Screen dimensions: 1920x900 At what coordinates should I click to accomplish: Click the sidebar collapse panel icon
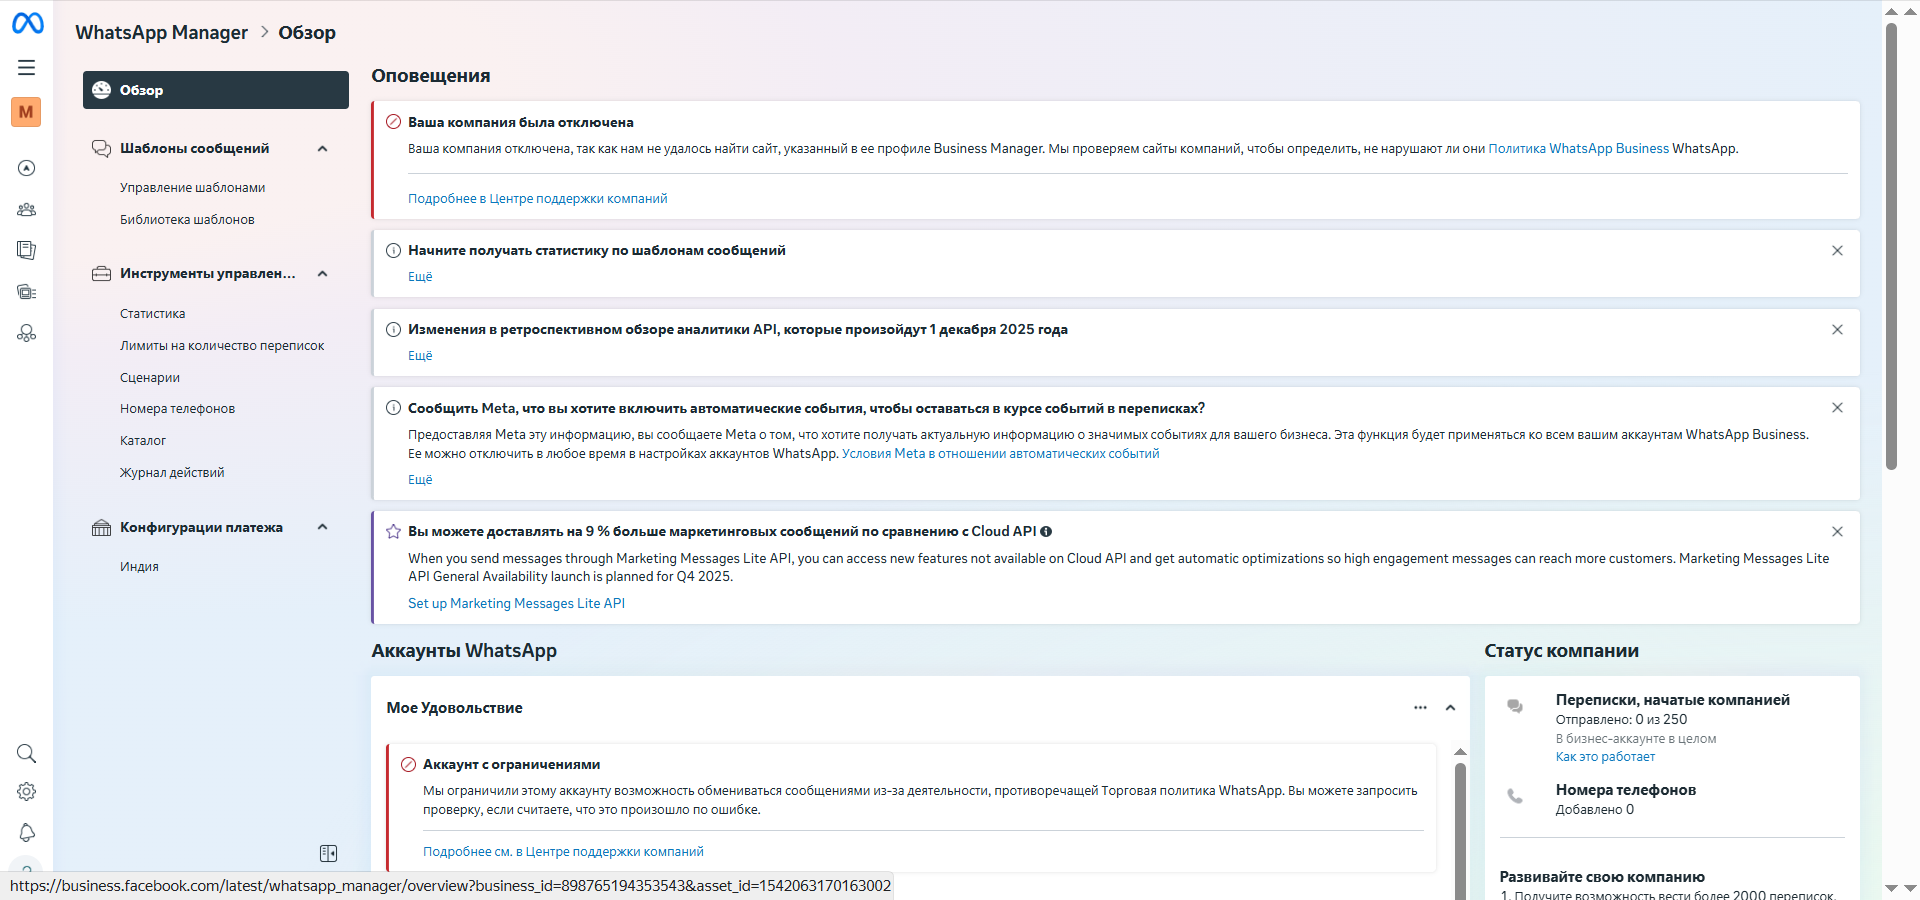click(x=328, y=853)
